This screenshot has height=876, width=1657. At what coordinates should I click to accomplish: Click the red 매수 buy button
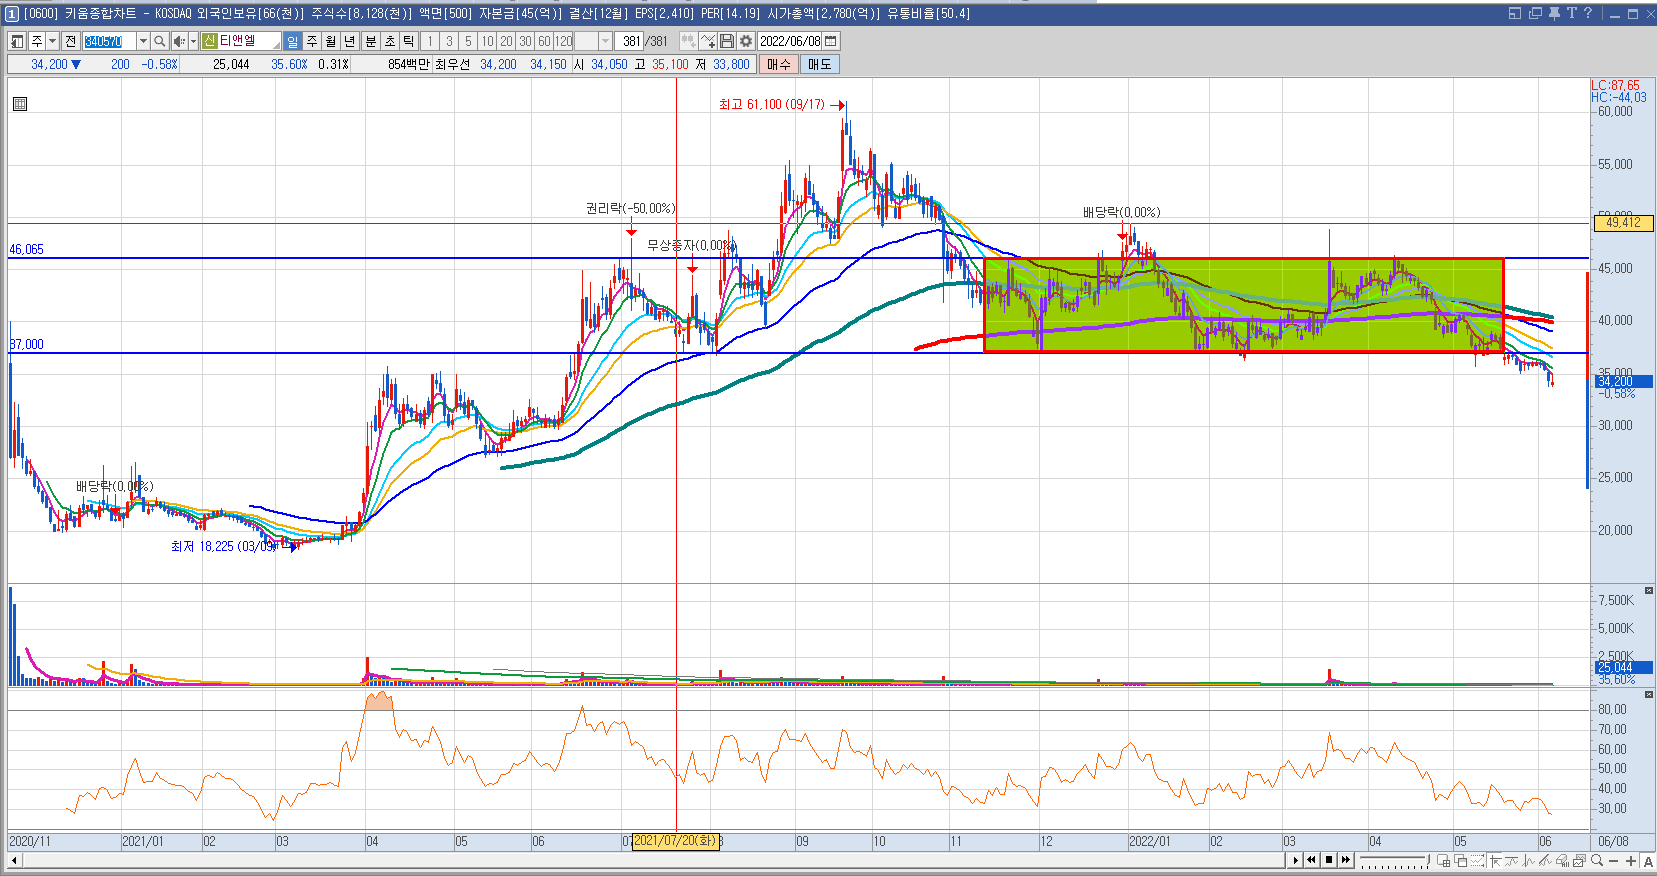[x=778, y=64]
